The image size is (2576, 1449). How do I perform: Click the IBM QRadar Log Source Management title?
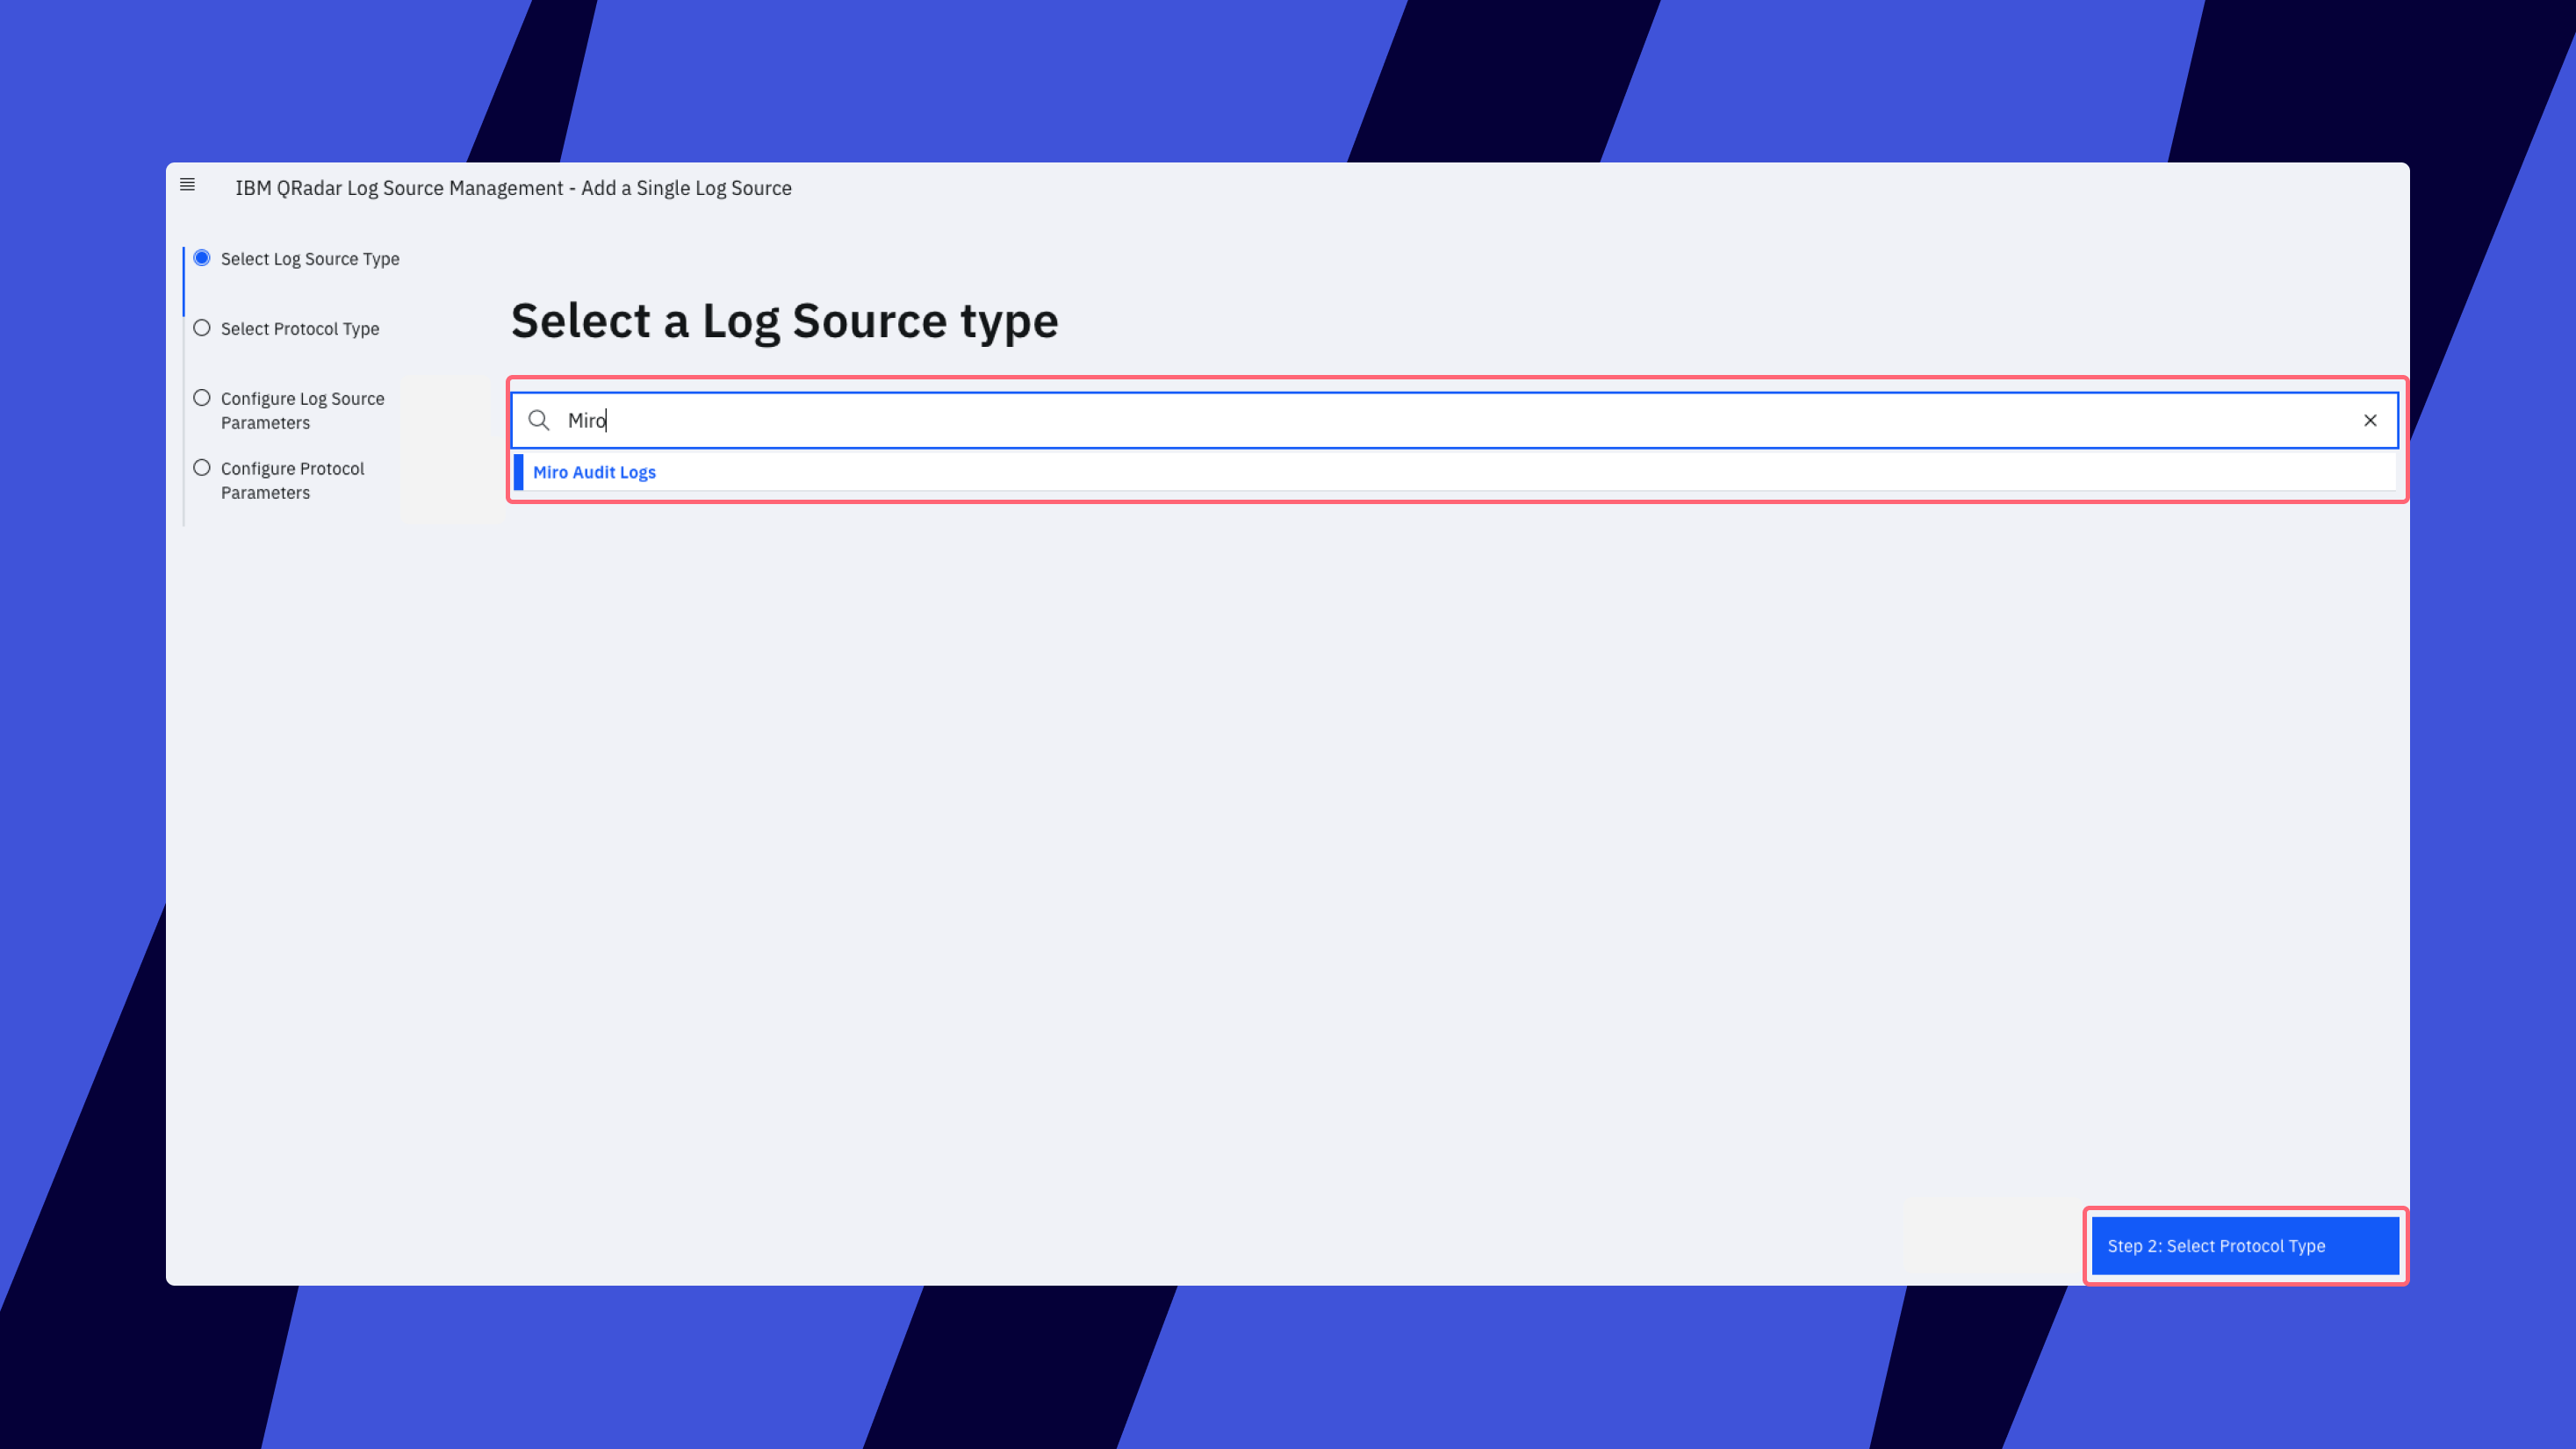point(399,188)
